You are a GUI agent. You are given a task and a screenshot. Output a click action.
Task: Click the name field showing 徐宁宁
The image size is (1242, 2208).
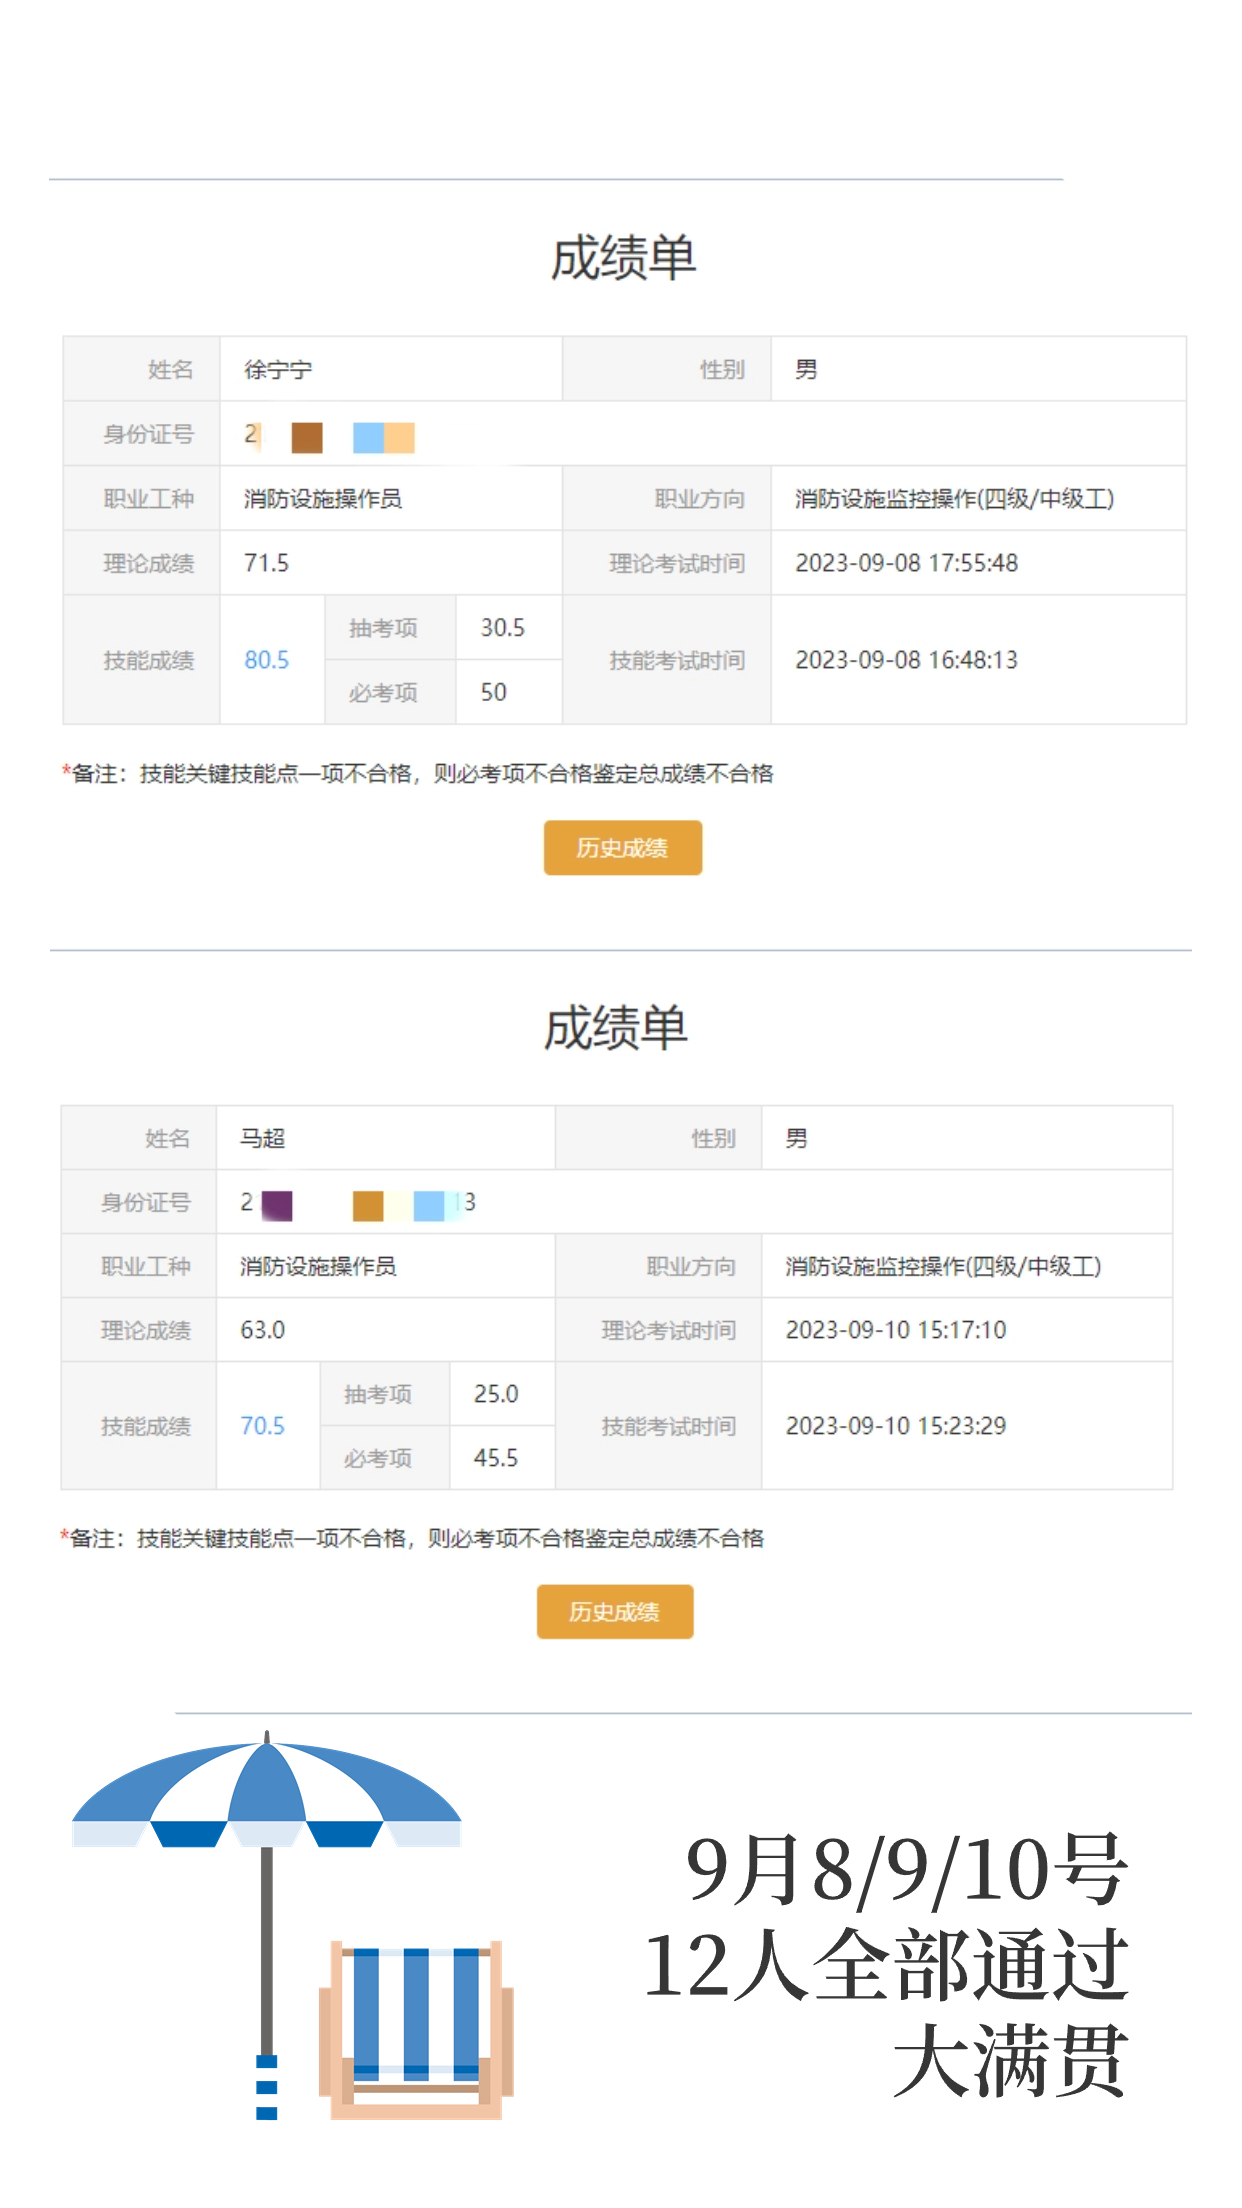(391, 369)
